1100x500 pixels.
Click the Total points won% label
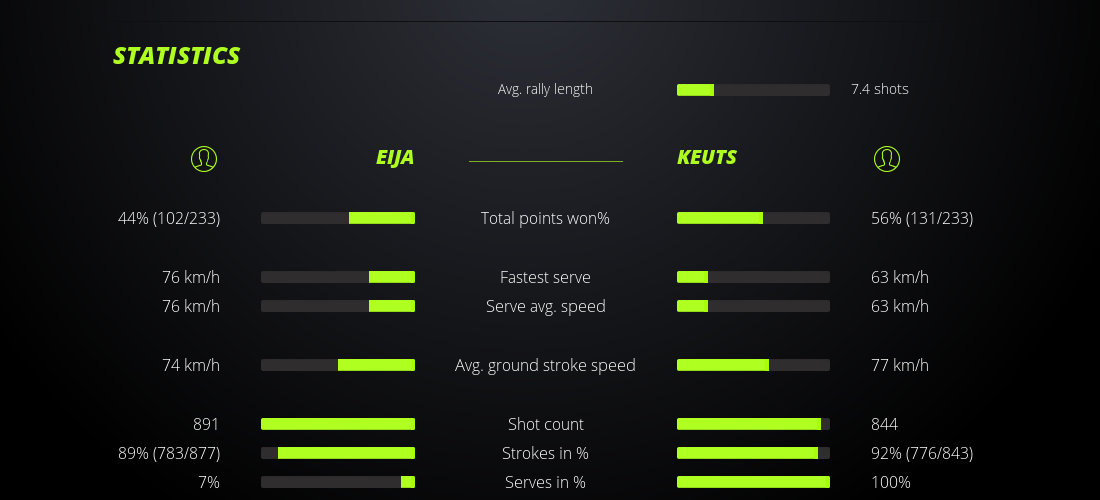545,218
